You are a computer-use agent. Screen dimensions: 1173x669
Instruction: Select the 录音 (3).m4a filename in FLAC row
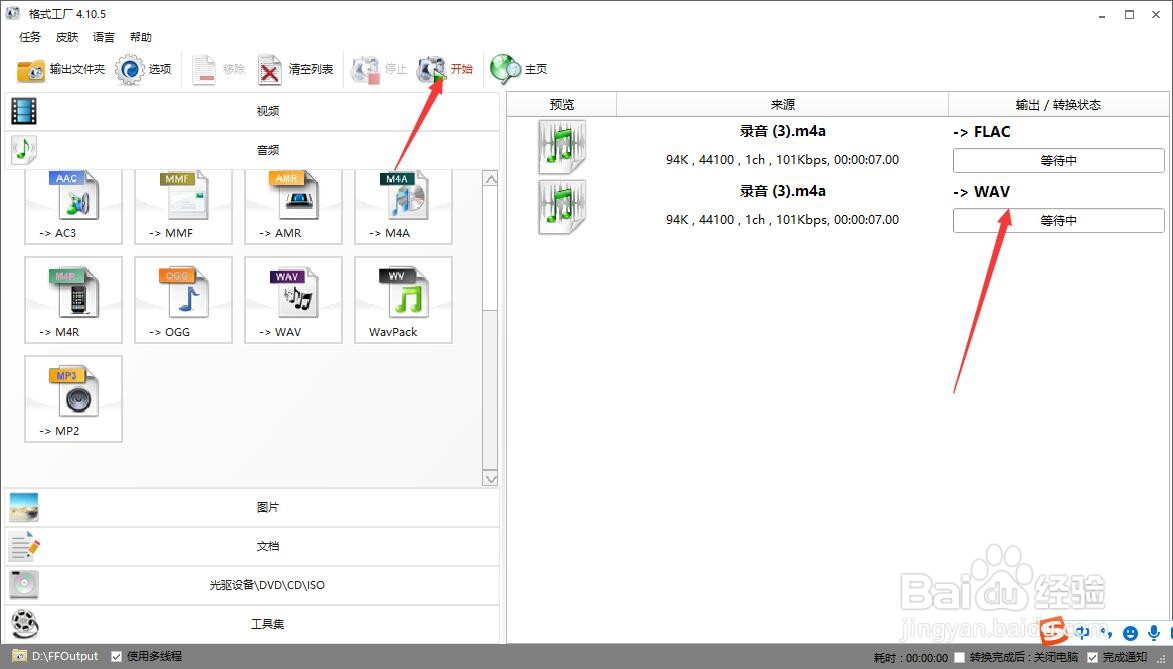(x=782, y=131)
